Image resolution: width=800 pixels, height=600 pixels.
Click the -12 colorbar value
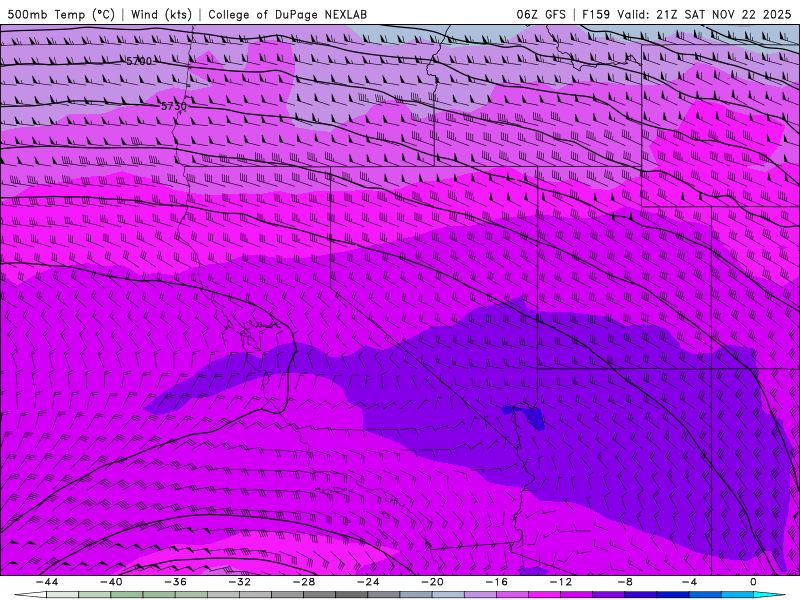[x=561, y=582]
